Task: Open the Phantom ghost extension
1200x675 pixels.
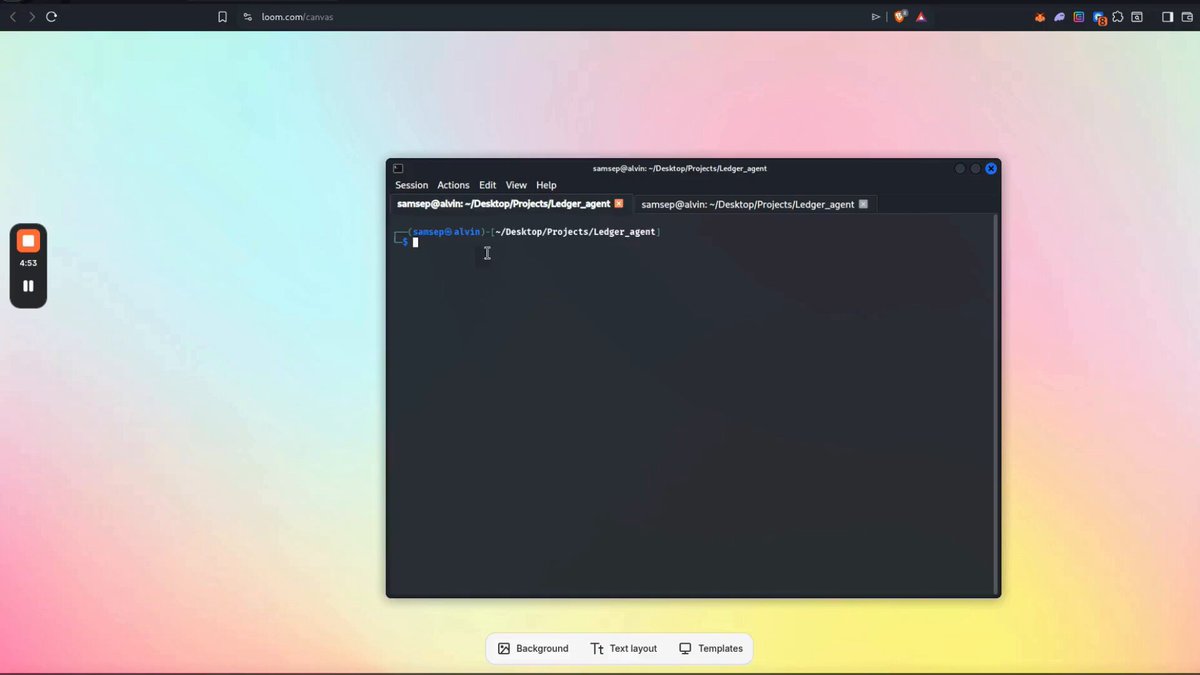Action: pos(1060,17)
